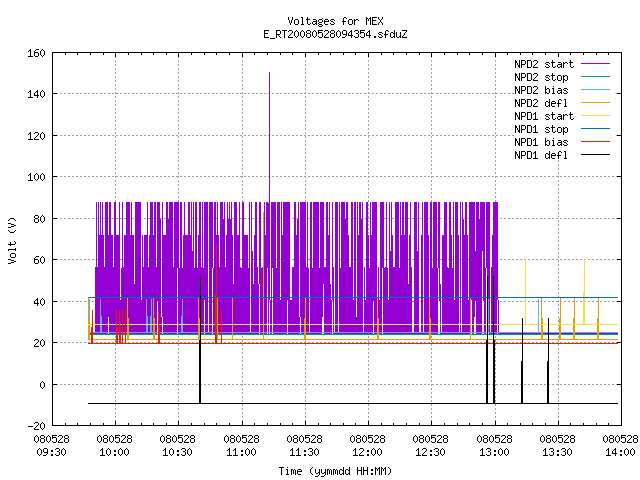640x480 pixels.
Task: Click the 160 y-axis tick label
Action: (x=36, y=53)
